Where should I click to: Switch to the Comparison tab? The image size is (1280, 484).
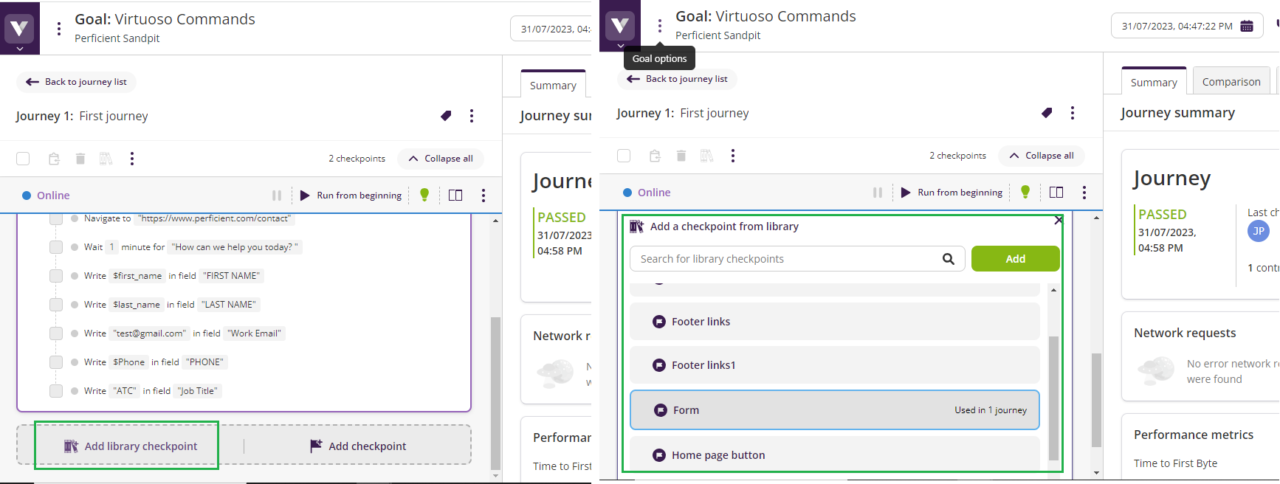click(x=1231, y=82)
